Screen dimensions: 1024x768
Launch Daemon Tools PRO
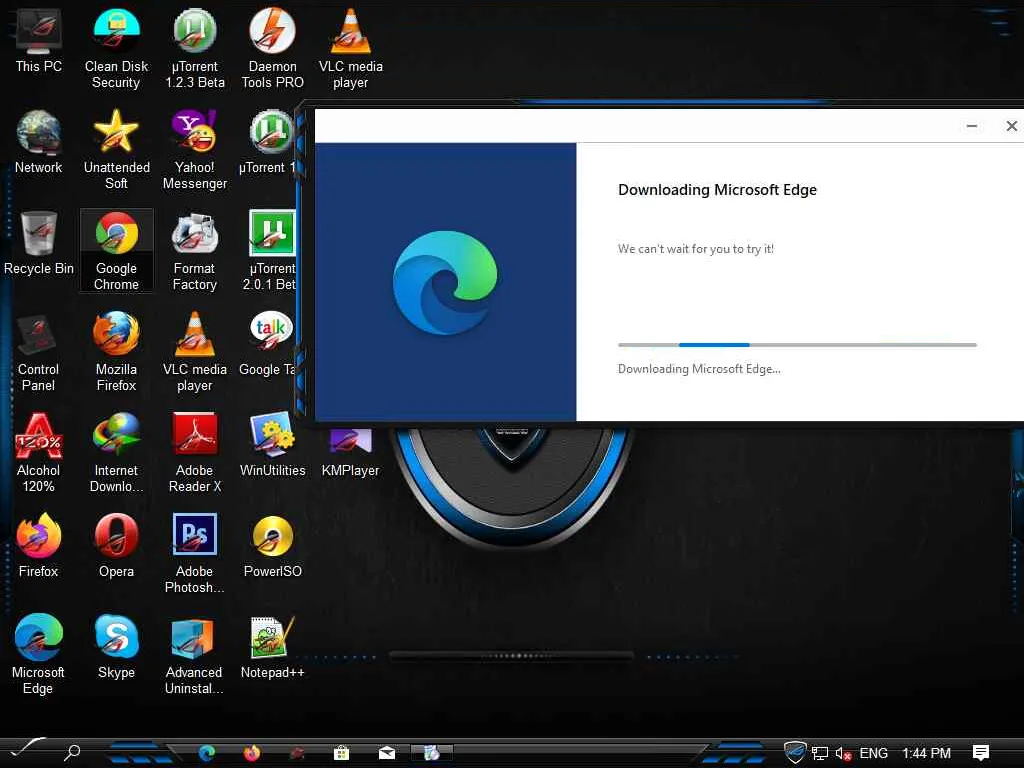(272, 48)
